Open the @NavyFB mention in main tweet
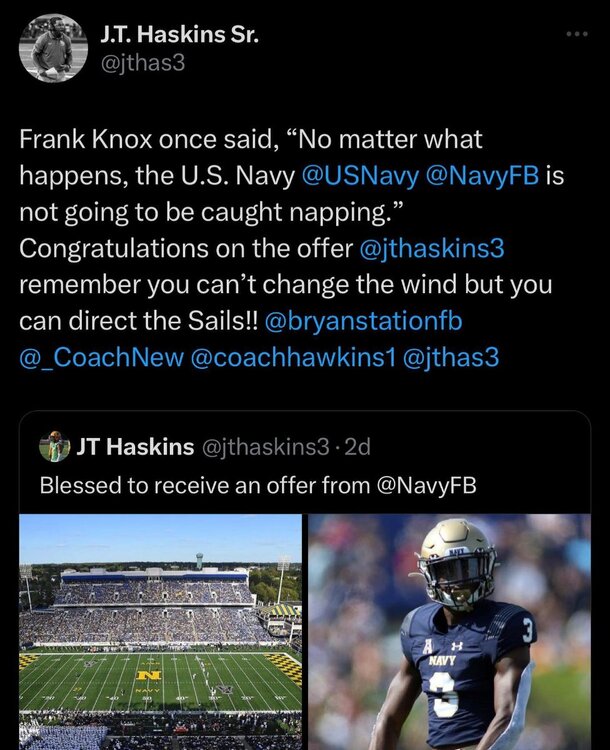This screenshot has width=610, height=750. pos(482,176)
